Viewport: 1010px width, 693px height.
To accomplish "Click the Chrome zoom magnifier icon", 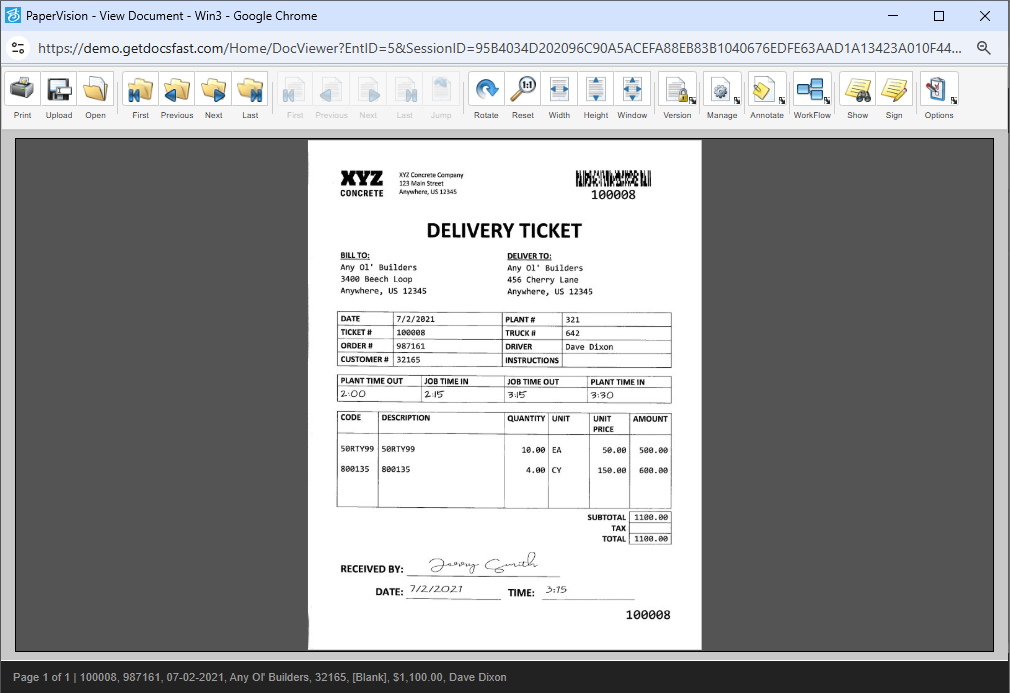I will (x=984, y=48).
